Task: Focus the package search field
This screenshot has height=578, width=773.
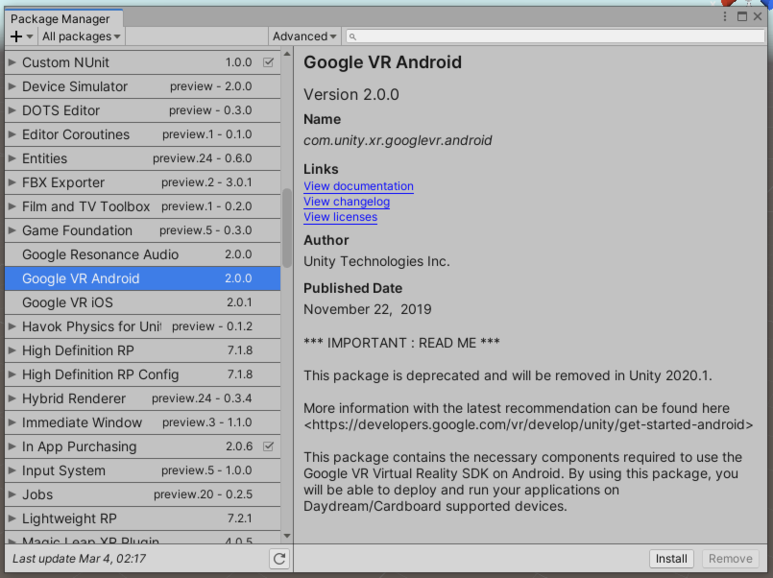Action: [555, 36]
